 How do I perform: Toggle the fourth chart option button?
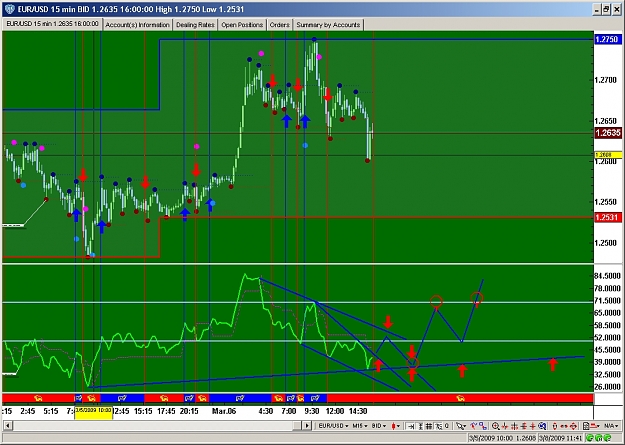click(438, 426)
